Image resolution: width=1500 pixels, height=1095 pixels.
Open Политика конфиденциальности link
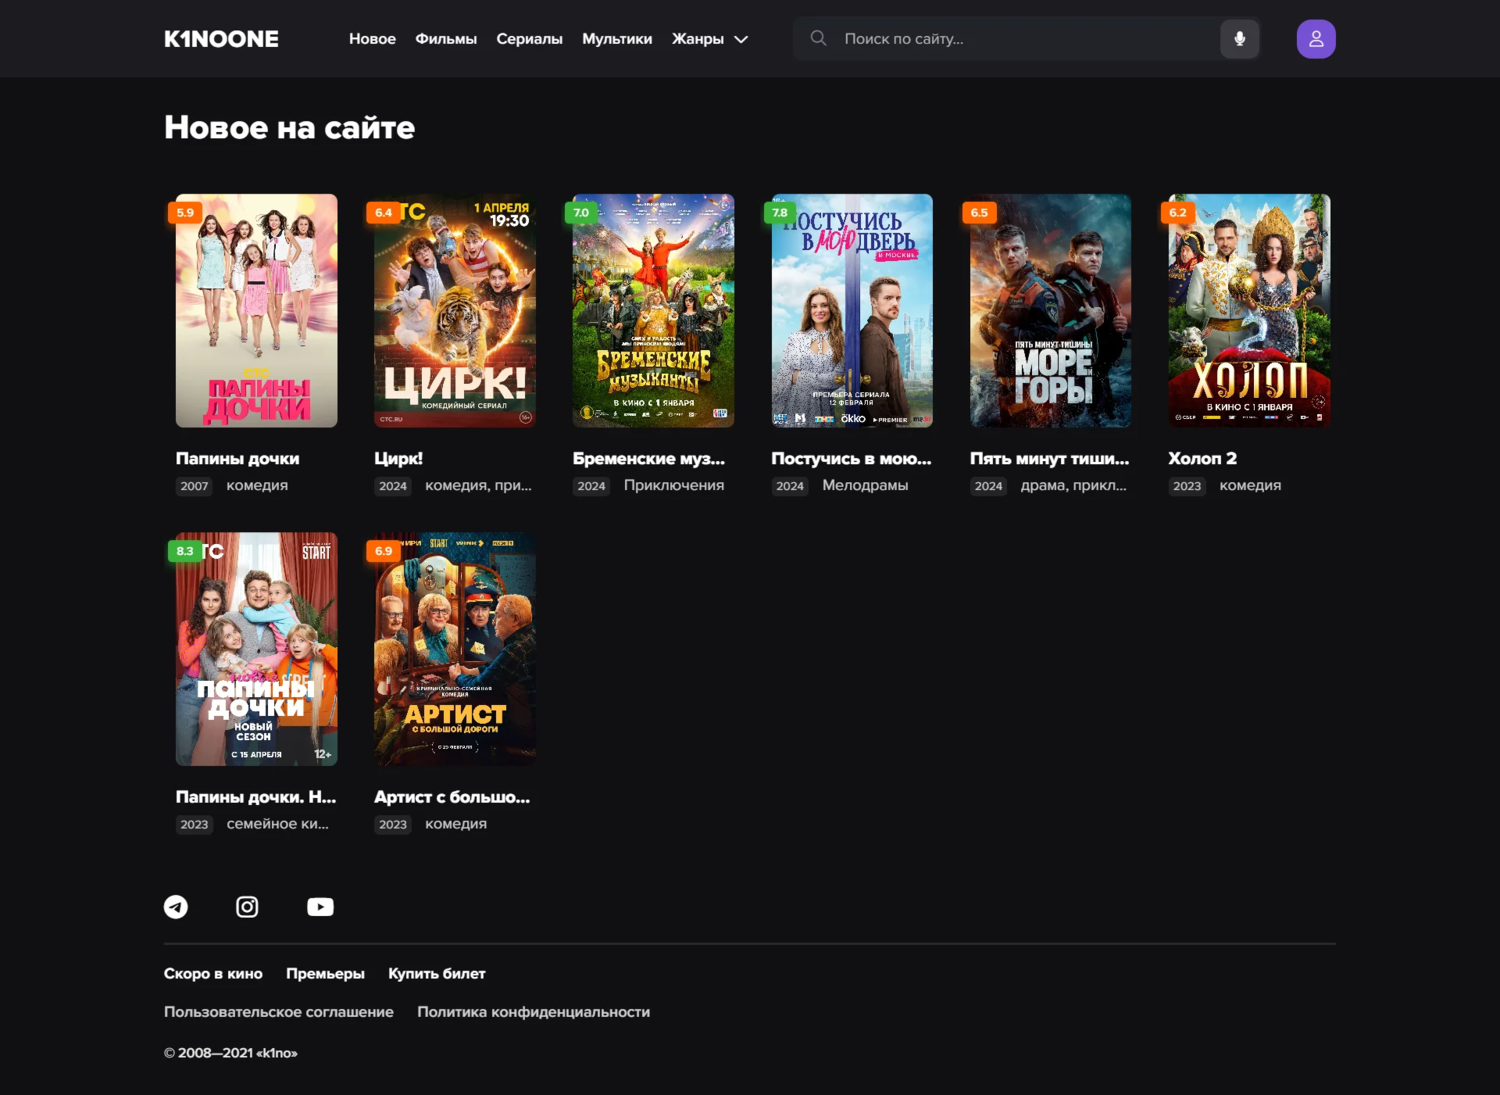coord(533,1012)
